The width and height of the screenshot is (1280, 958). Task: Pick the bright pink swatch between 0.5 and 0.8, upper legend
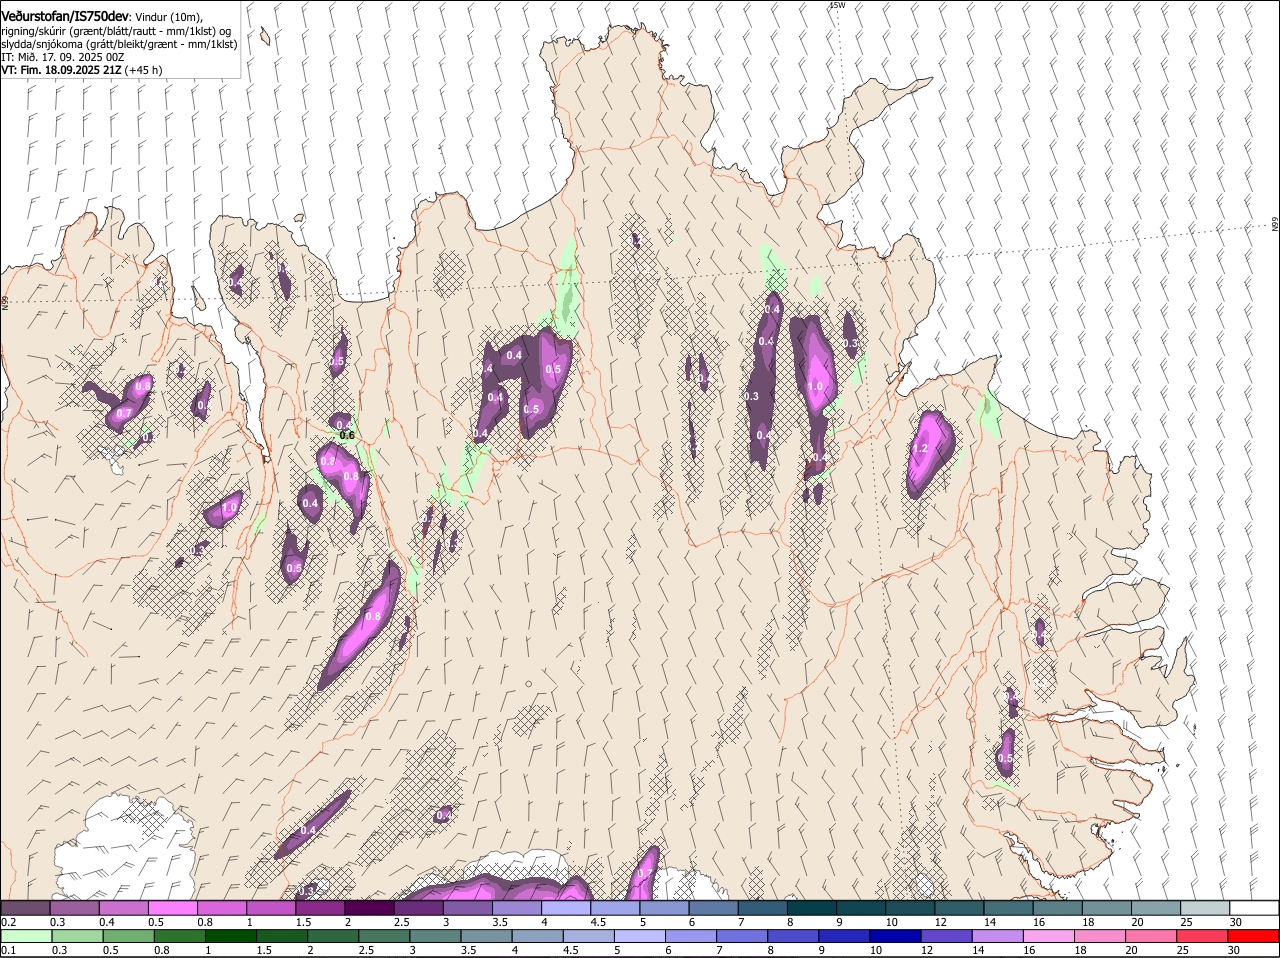coord(173,907)
